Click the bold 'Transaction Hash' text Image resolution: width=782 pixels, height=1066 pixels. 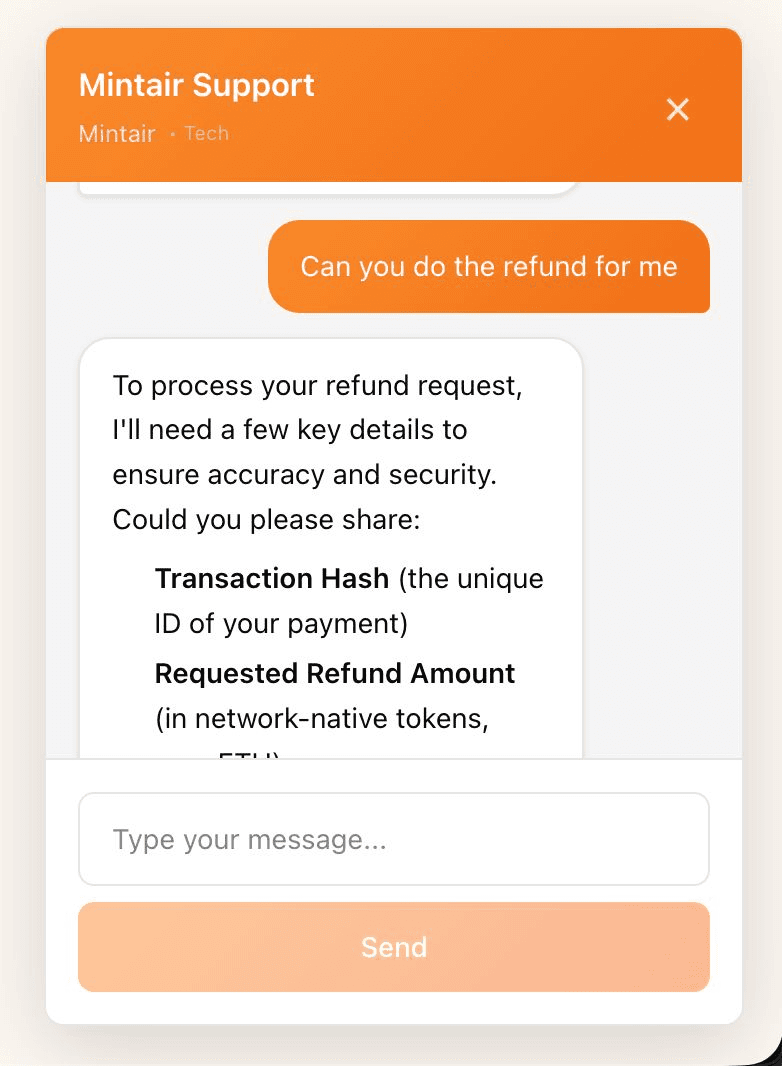(272, 578)
